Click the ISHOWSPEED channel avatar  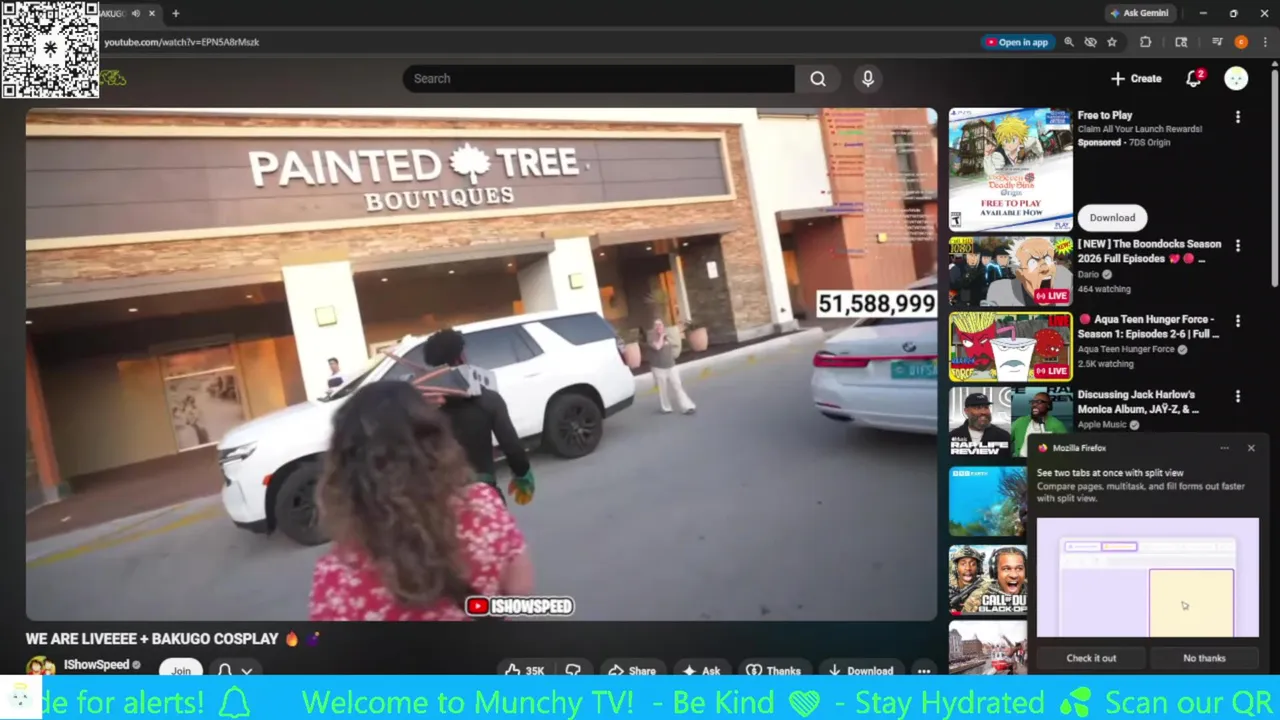[40, 667]
